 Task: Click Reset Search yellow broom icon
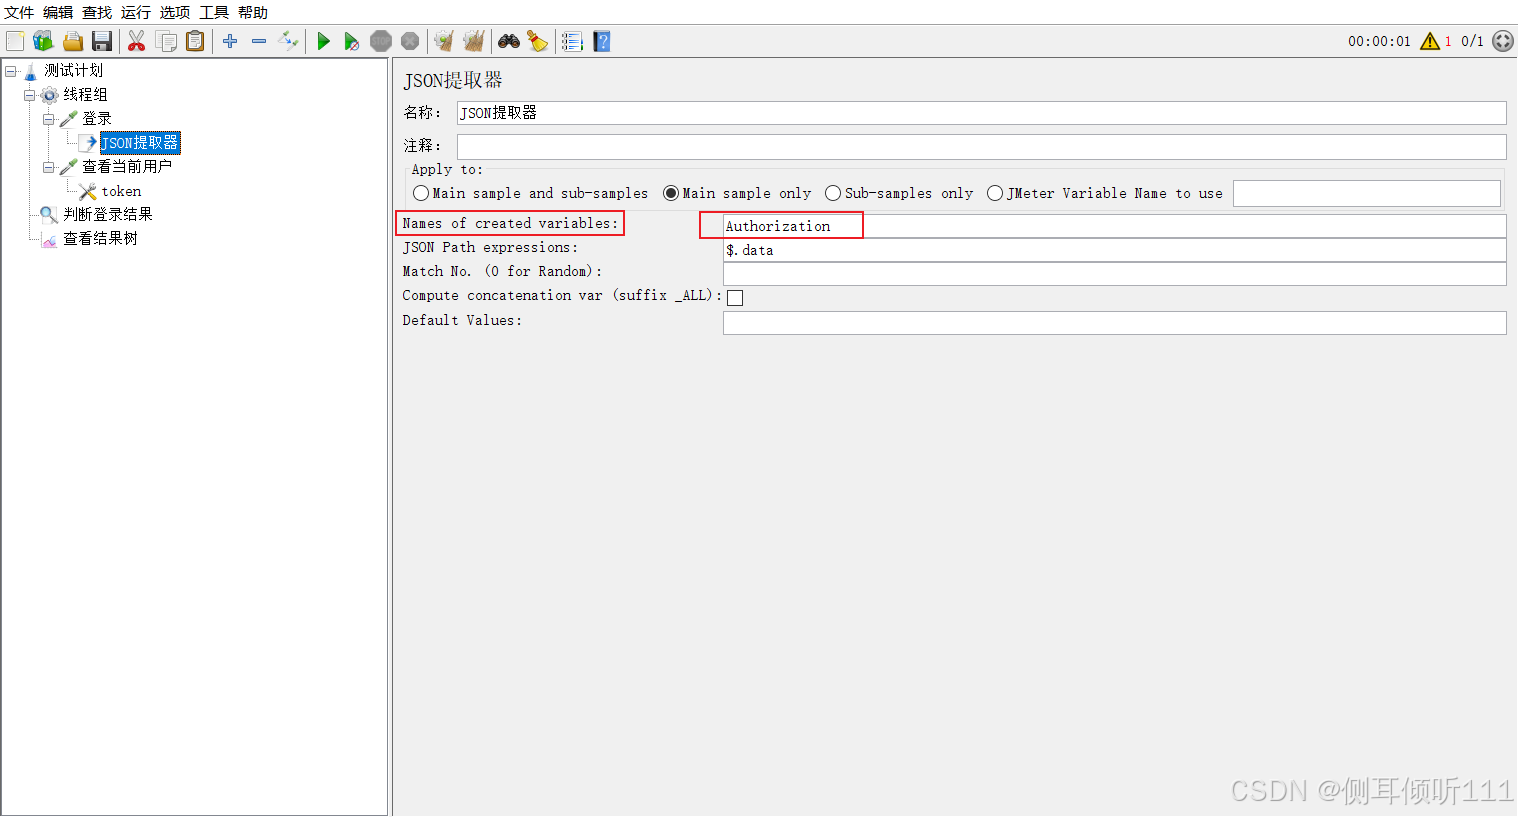click(x=538, y=41)
